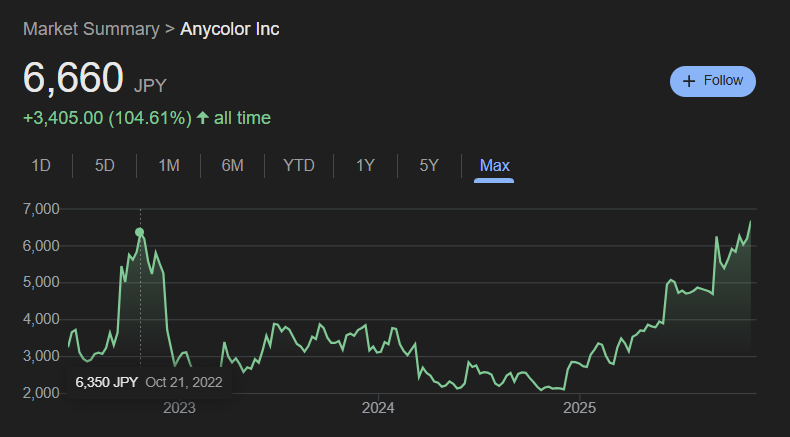Click the 6,660 JPY current price
This screenshot has height=437, width=790.
pos(95,79)
